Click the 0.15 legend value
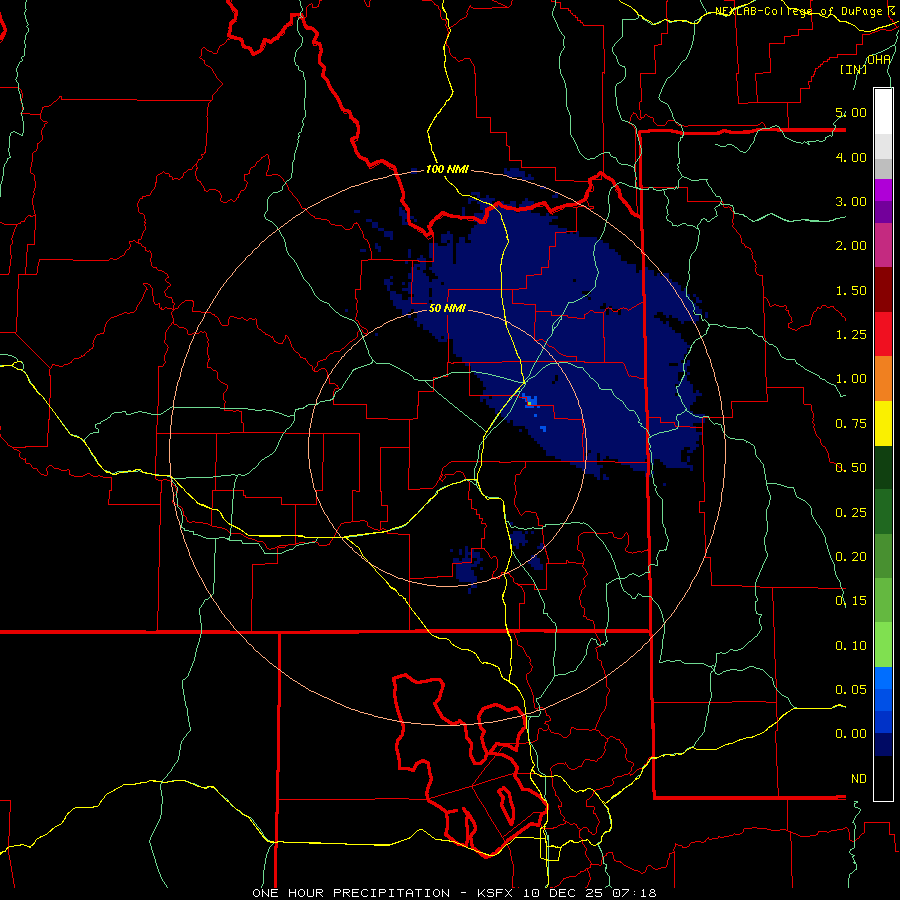The image size is (900, 900). (851, 600)
